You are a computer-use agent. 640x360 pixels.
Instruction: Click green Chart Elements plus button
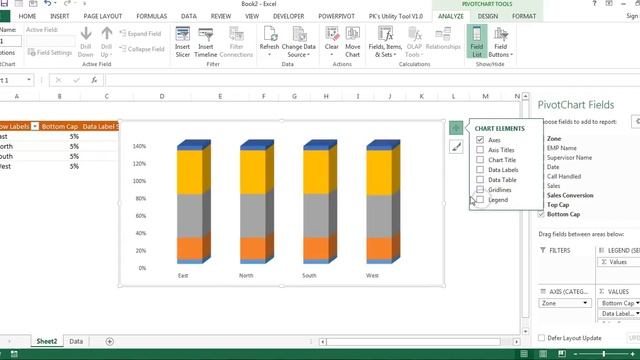point(456,128)
